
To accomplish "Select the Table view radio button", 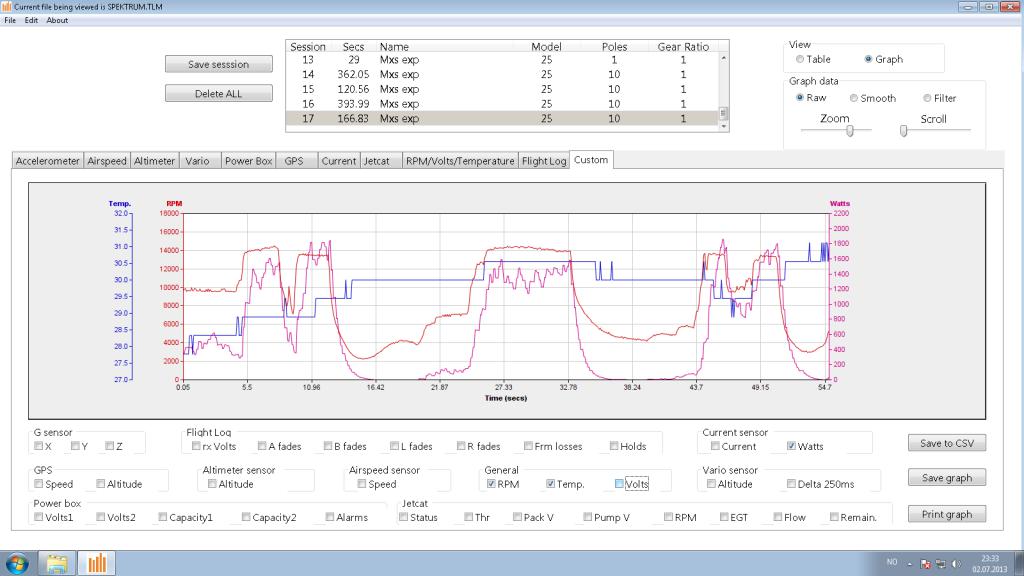I will pos(800,59).
